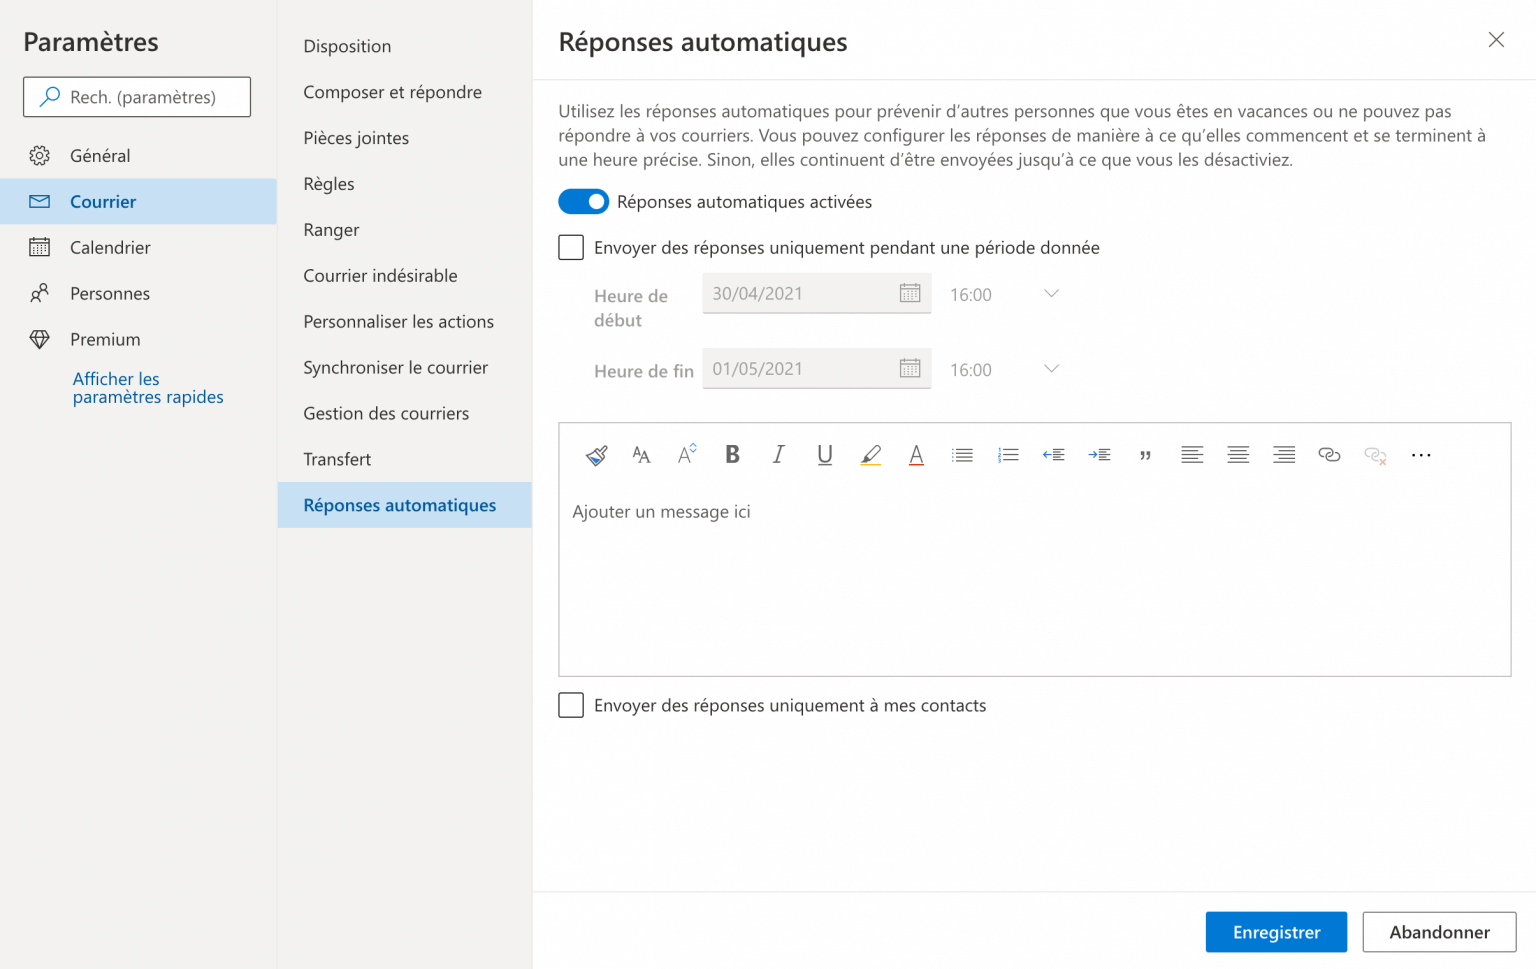The height and width of the screenshot is (969, 1536).
Task: Switch to Calendrier settings
Action: coord(112,247)
